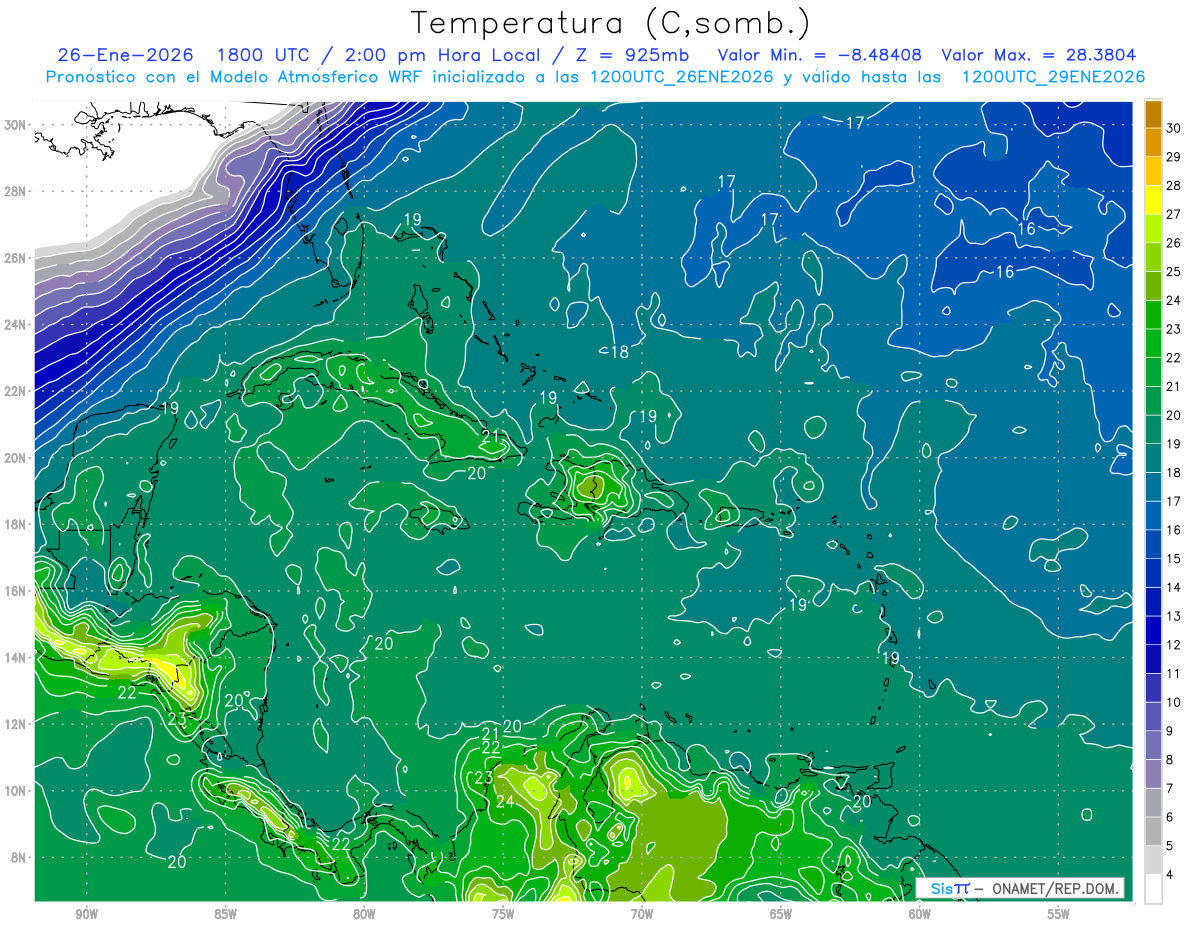1200x927 pixels.
Task: Click '1200UTC_26ENE2026' initialization time text
Action: tap(679, 77)
